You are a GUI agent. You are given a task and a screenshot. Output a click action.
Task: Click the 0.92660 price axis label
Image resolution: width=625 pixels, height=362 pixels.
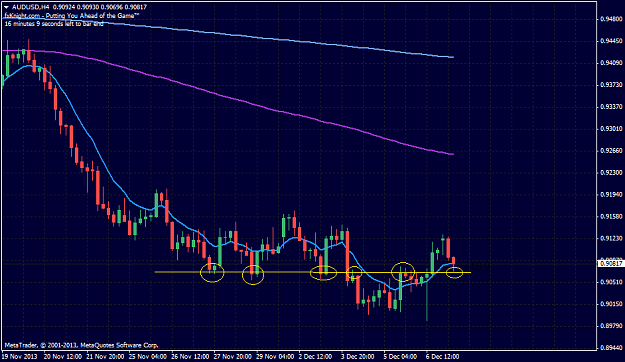(612, 150)
